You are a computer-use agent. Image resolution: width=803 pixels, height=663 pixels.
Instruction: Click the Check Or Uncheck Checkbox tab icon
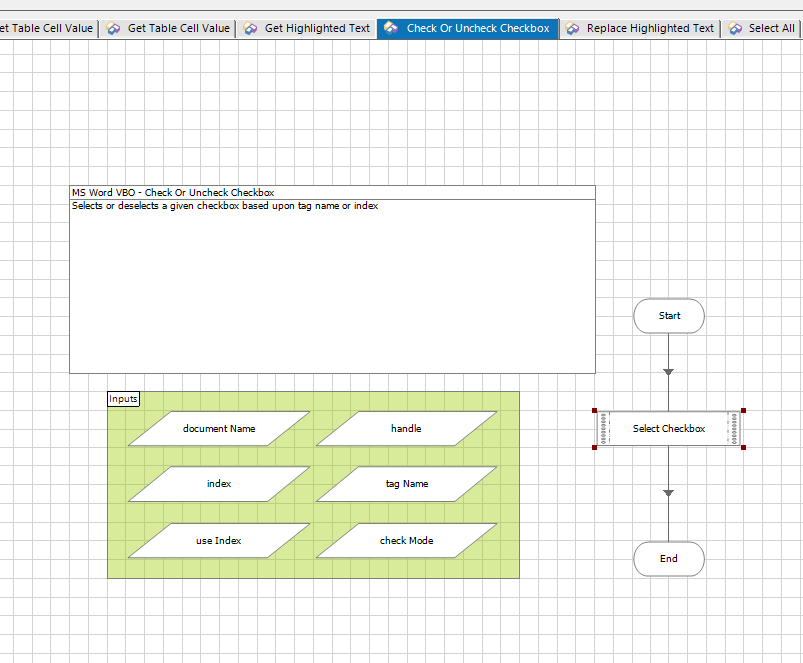click(392, 29)
